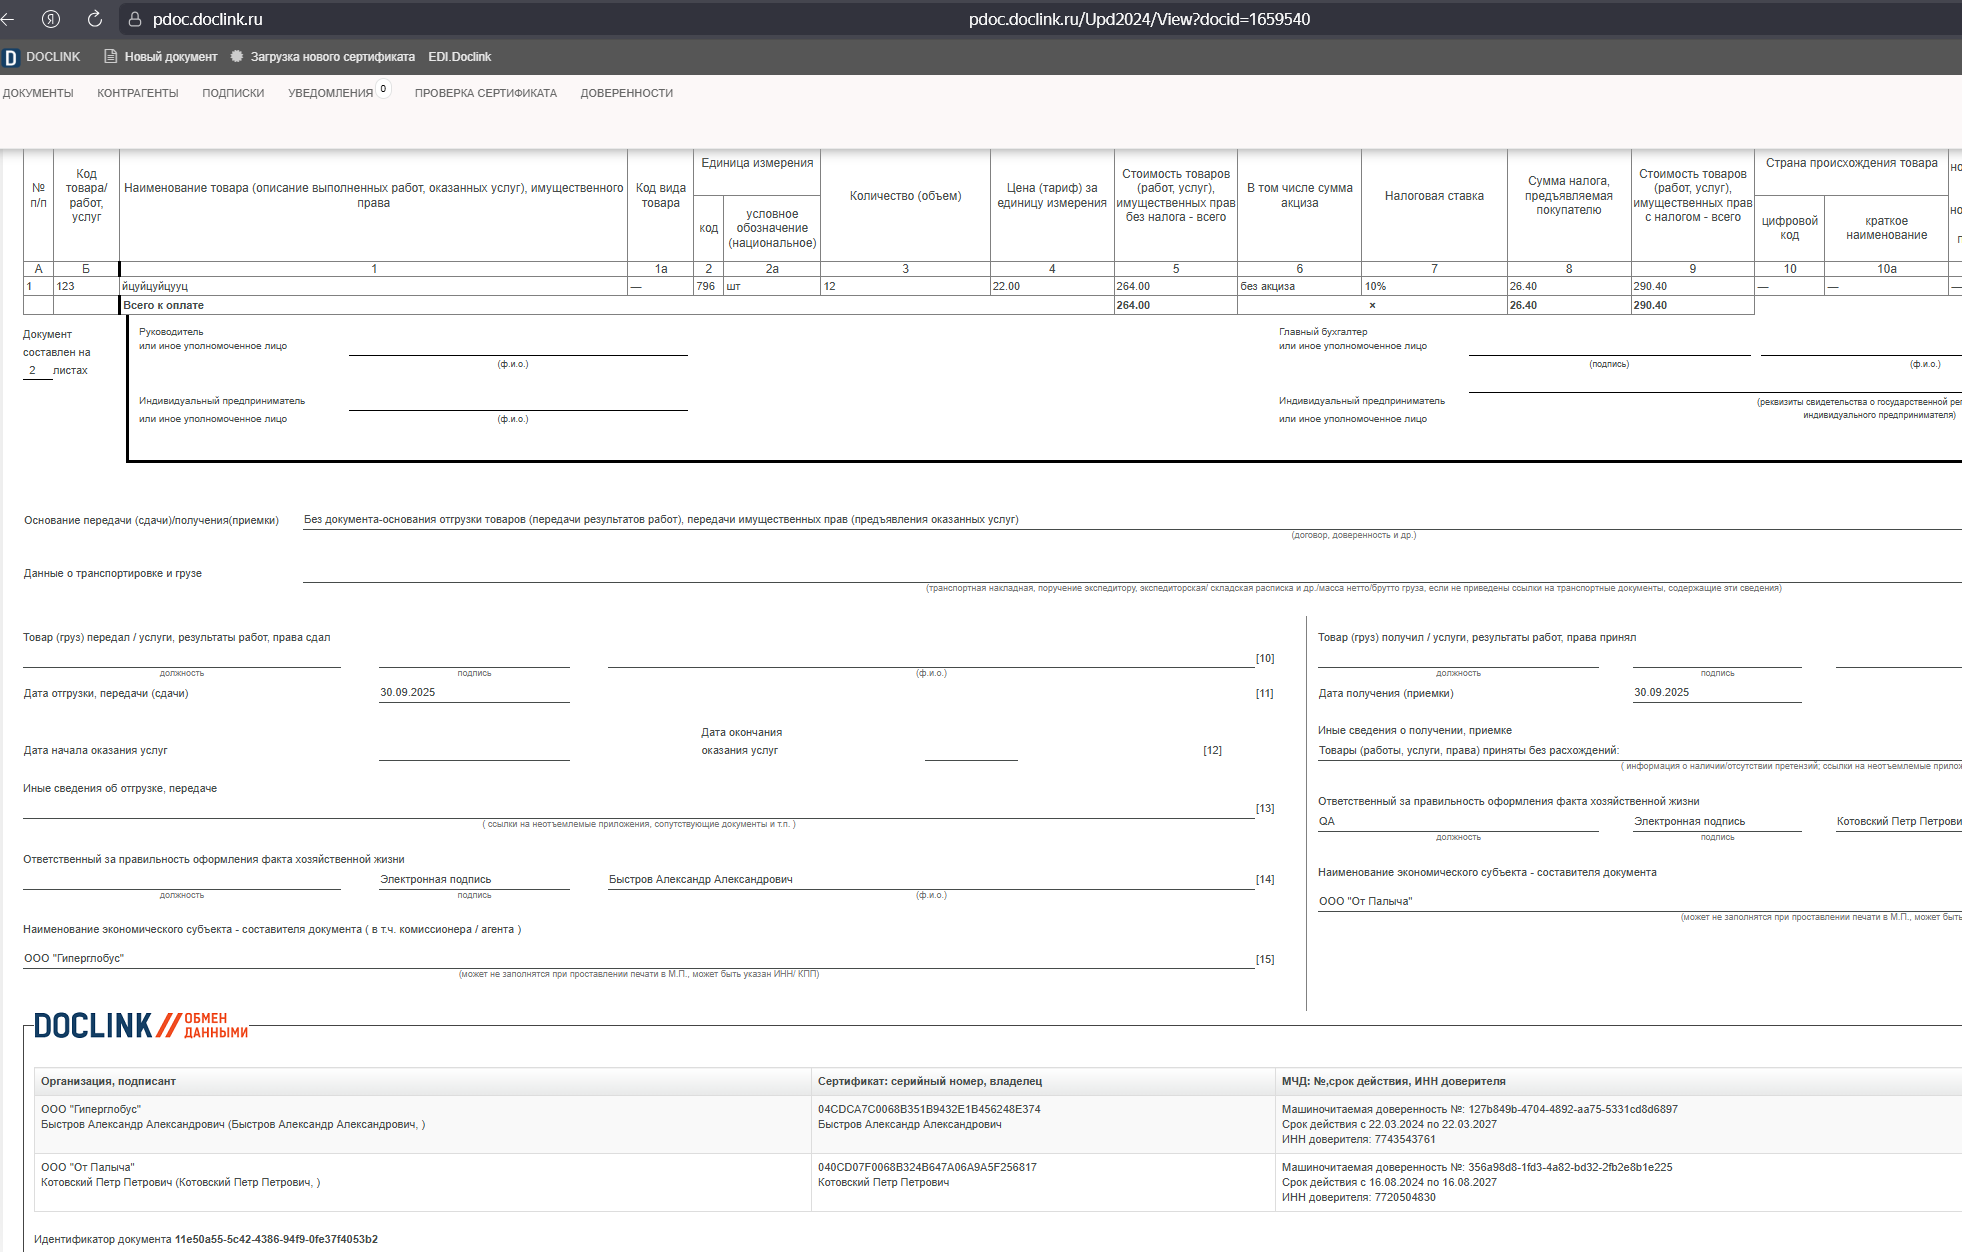Viewport: 1962px width, 1252px height.
Task: Select certificate serial 04CDCA7C0068B351B9432E1B456248E374
Action: [x=929, y=1109]
